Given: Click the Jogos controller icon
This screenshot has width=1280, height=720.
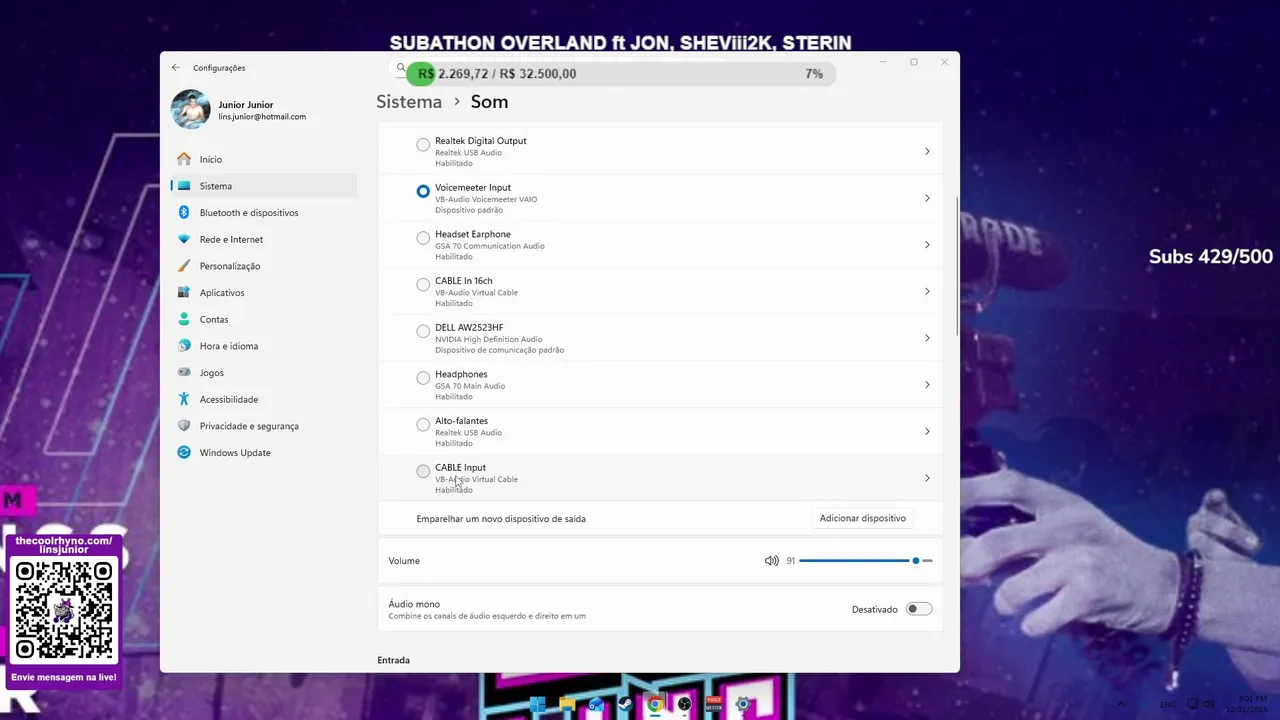Looking at the screenshot, I should (184, 372).
